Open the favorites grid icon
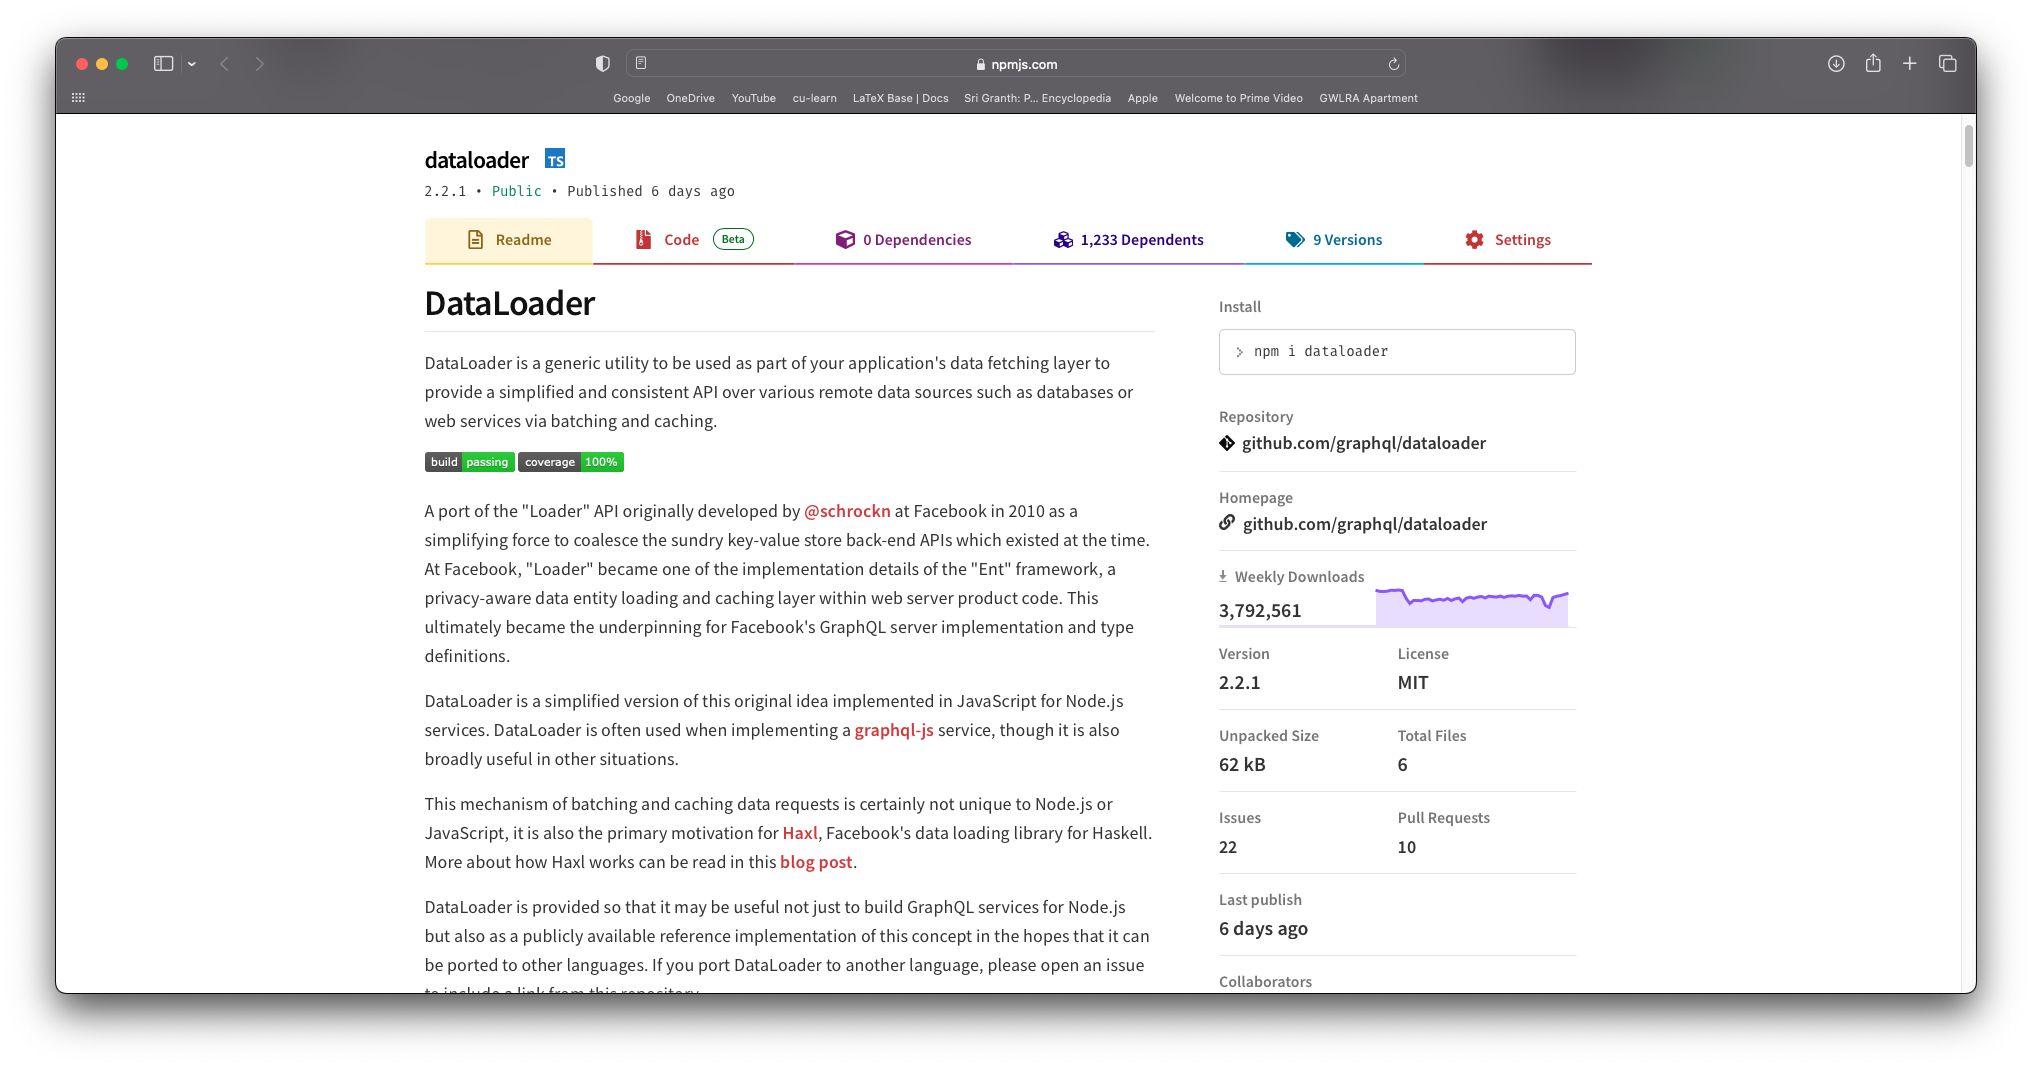Image resolution: width=2032 pixels, height=1067 pixels. point(79,98)
